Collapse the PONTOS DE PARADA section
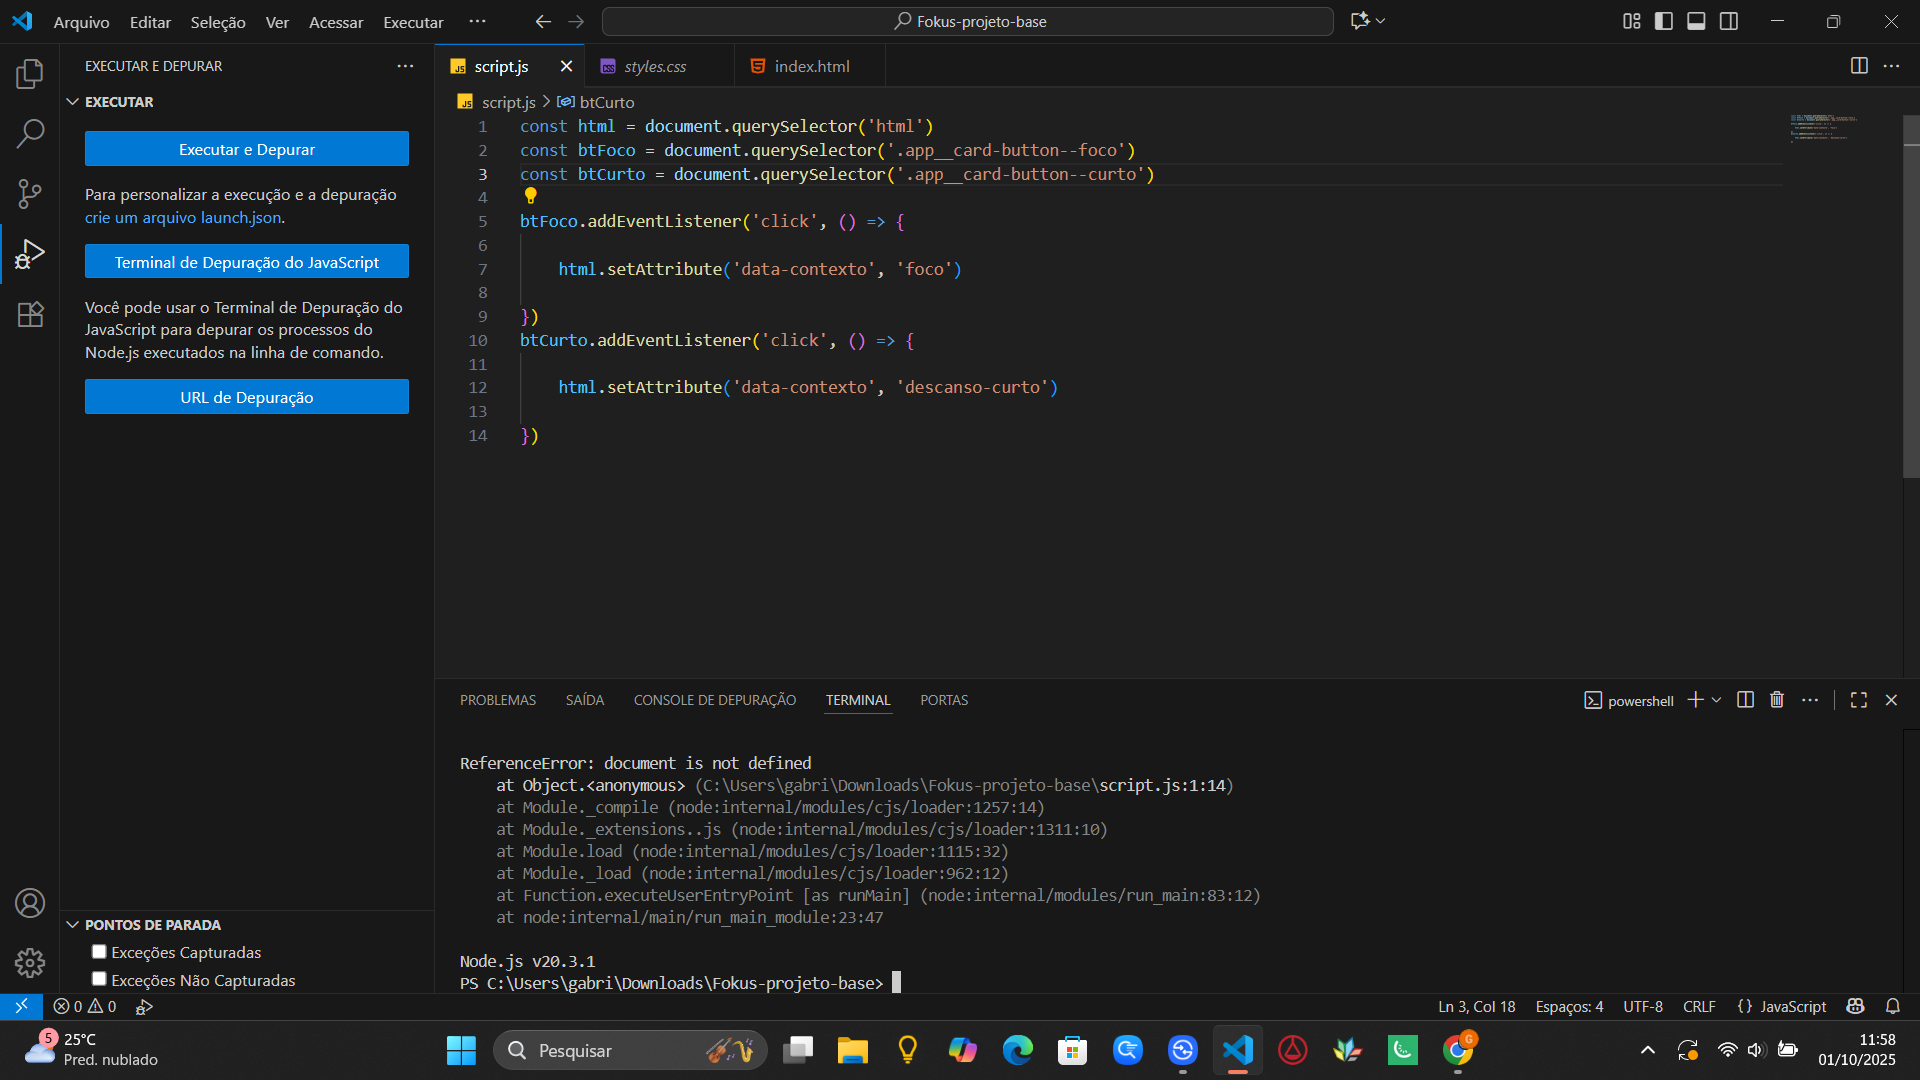Image resolution: width=1920 pixels, height=1080 pixels. click(72, 925)
